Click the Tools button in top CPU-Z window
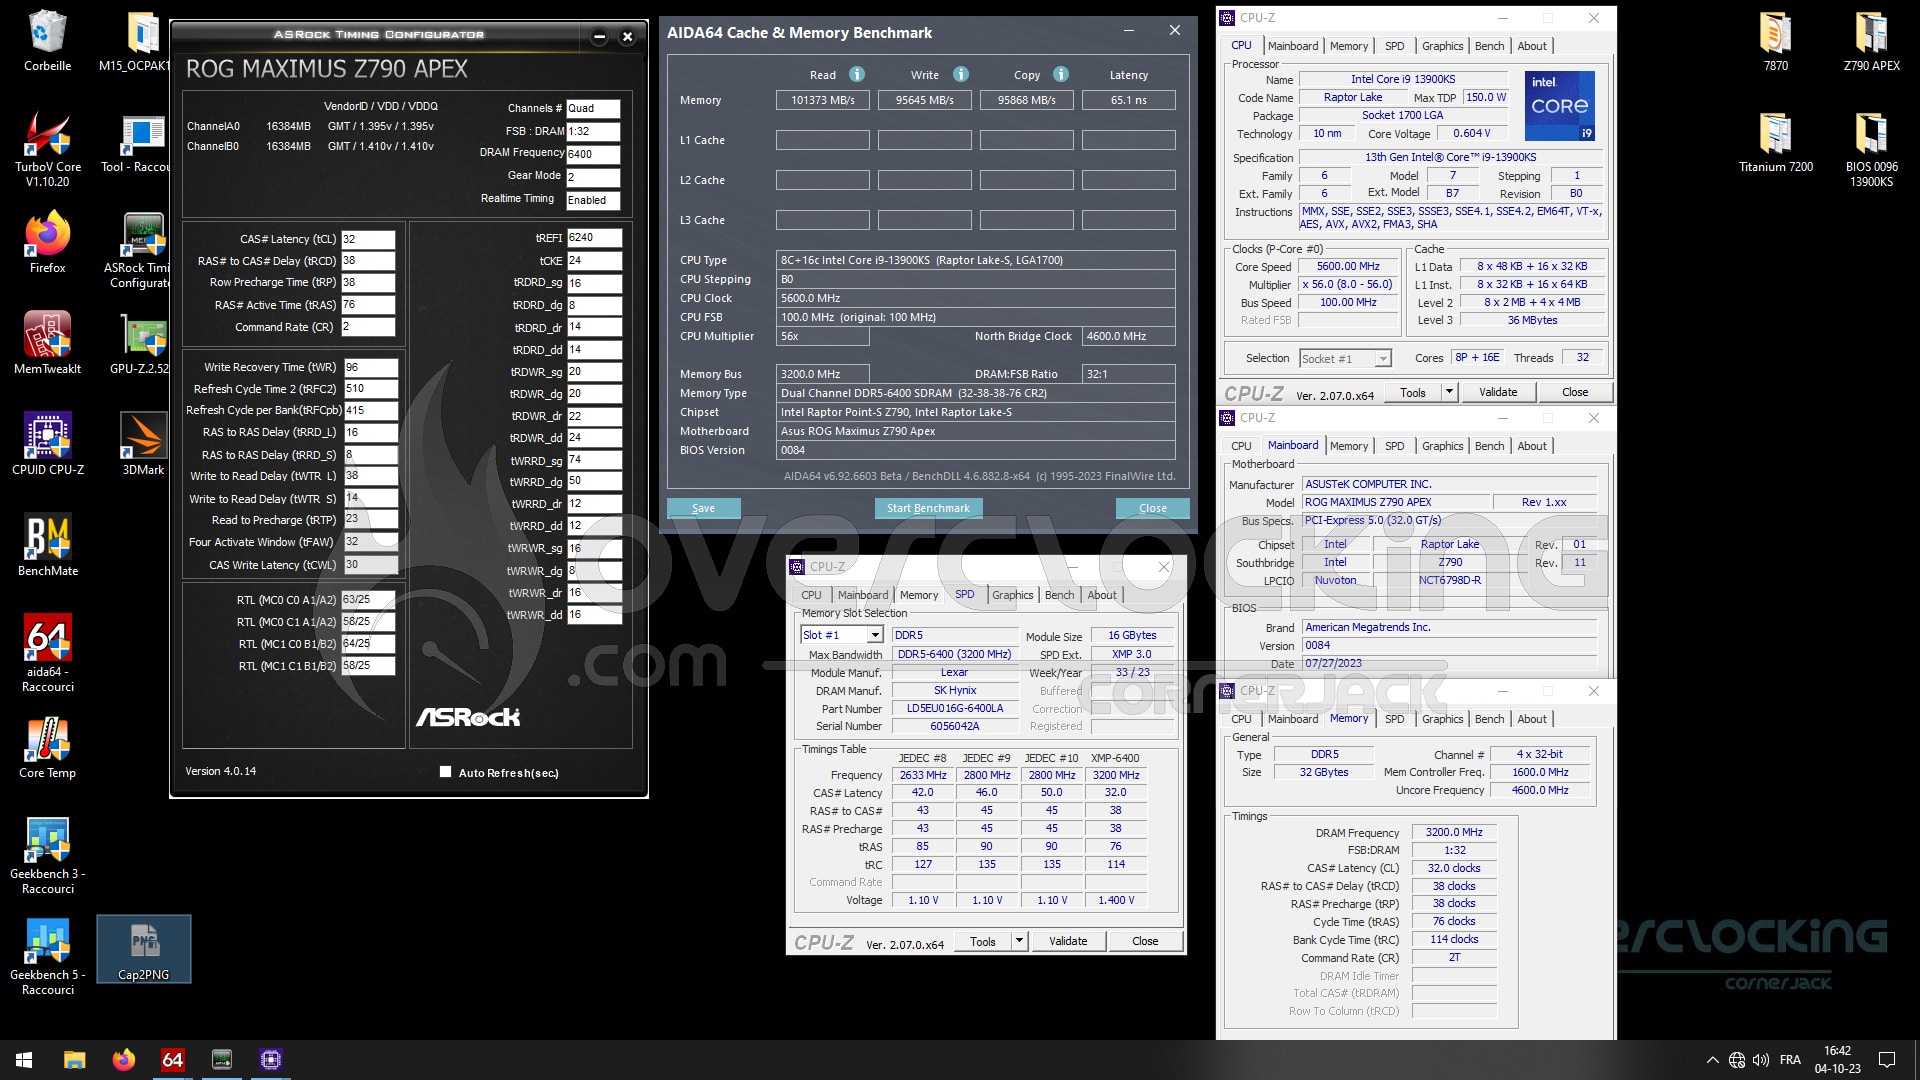The image size is (1920, 1080). coord(1412,392)
